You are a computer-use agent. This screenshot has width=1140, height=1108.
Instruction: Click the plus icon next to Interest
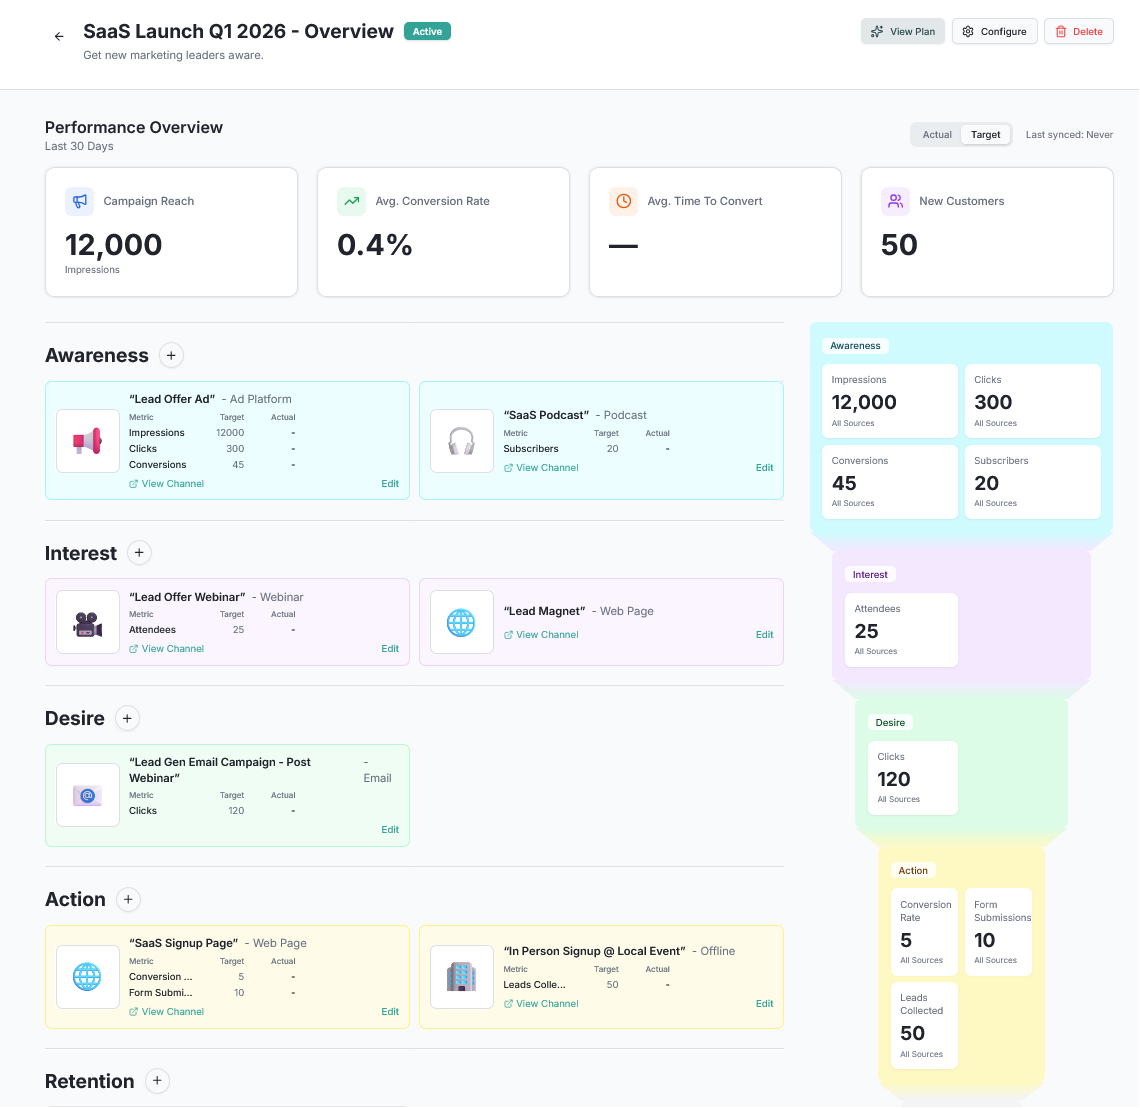140,553
